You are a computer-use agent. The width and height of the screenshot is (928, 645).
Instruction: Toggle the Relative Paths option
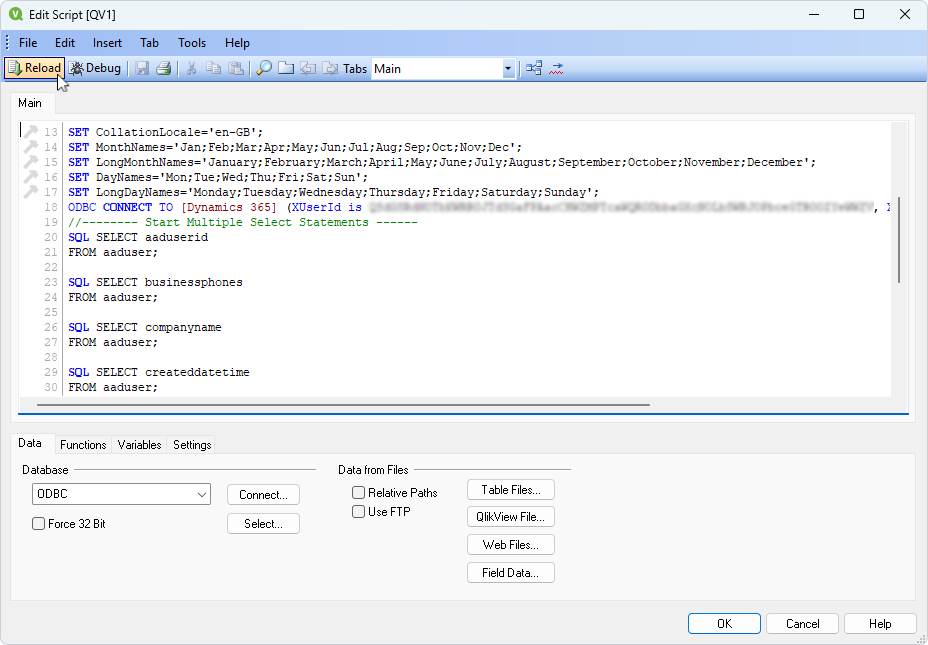click(358, 492)
